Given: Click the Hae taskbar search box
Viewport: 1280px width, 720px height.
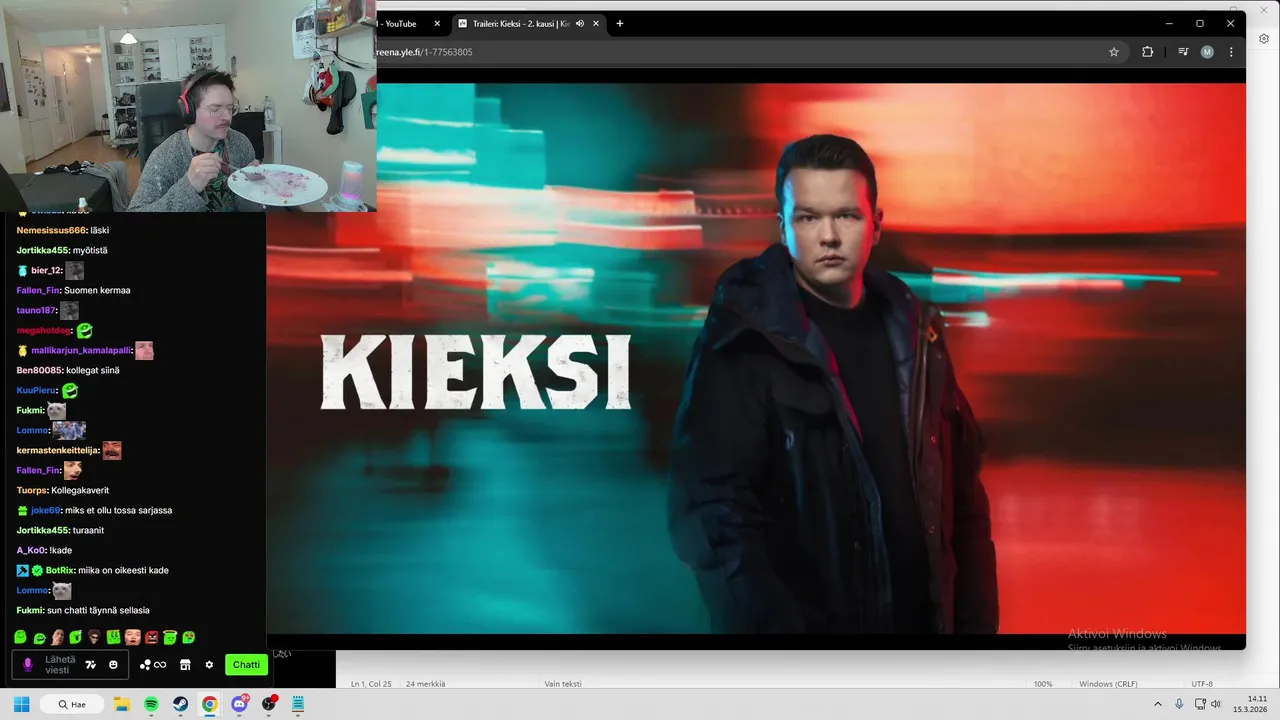Looking at the screenshot, I should coord(72,704).
